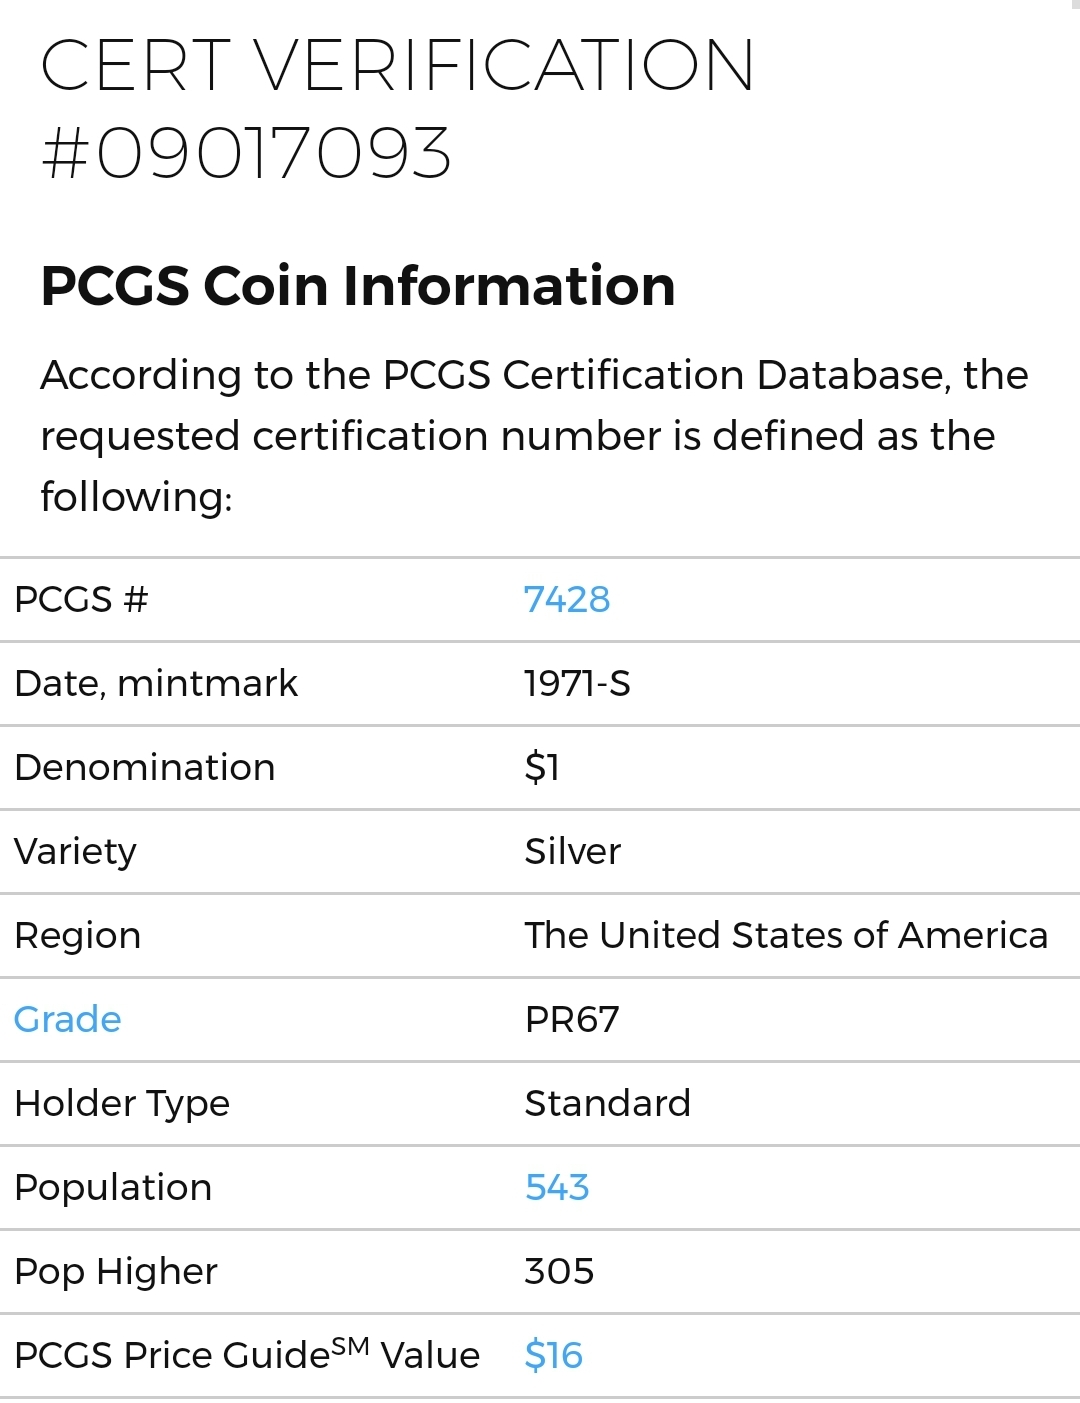The image size is (1080, 1403).
Task: Select the 1971-S date value
Action: click(577, 684)
